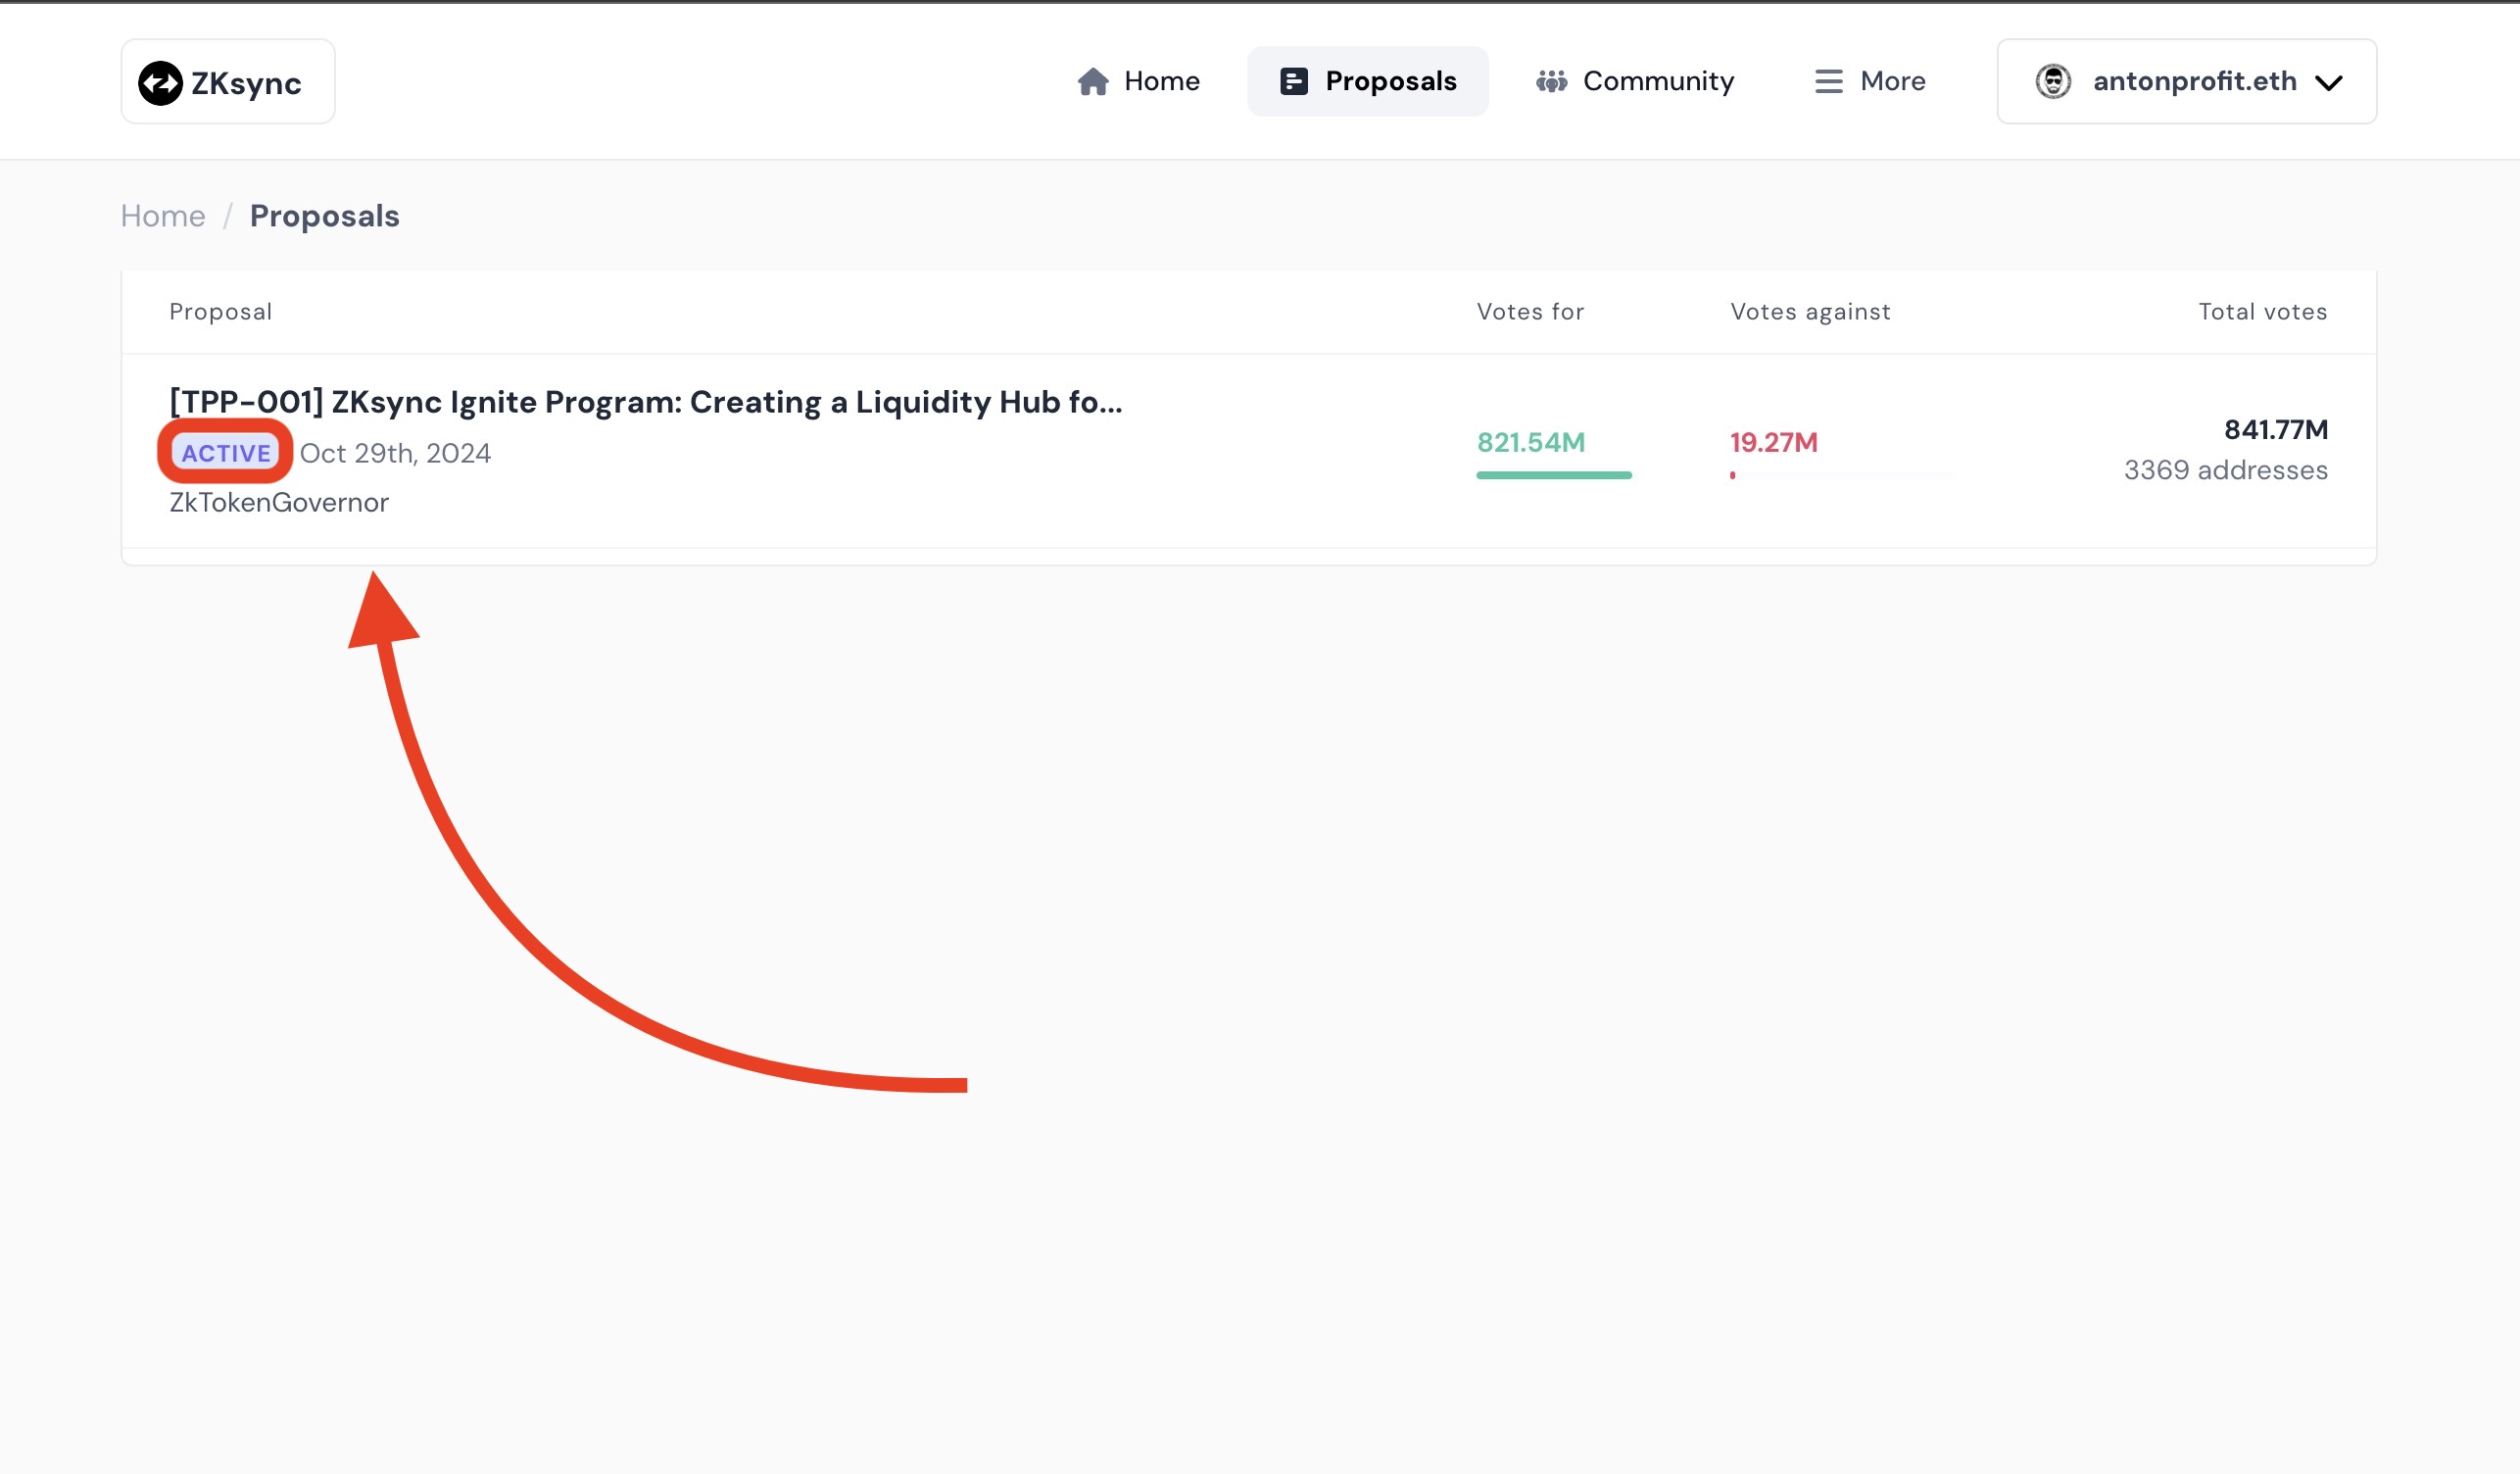Expand the antonprofit.eth account chevron
2520x1474 pixels.
pos(2329,83)
